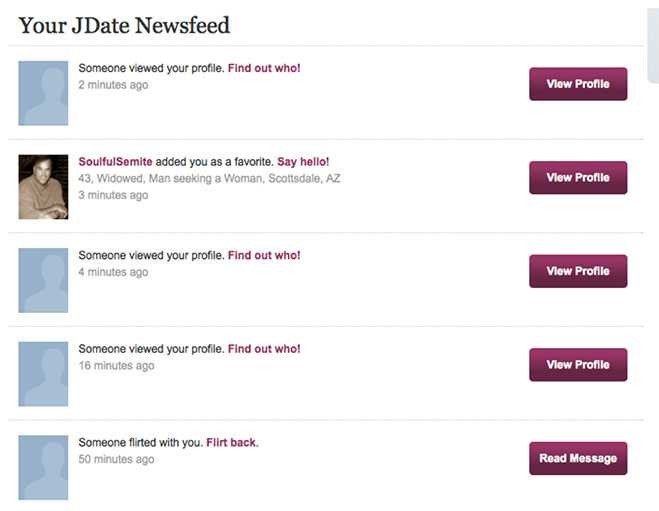Open the SoulfulSemite username link
Viewport: 659px width, 511px height.
115,162
